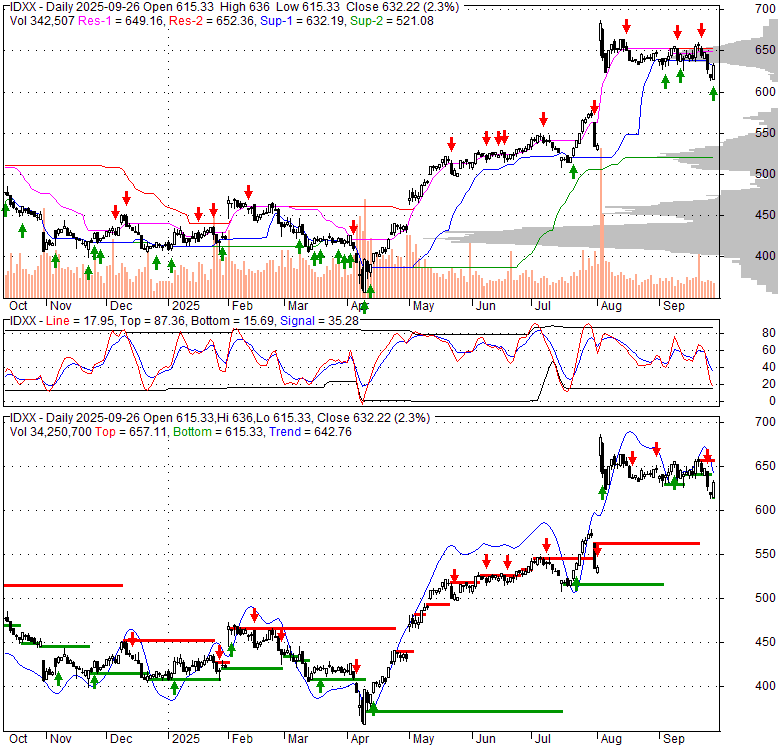Click the 20 level on the oscillator axis
Image resolution: width=780 pixels, height=745 pixels.
point(769,384)
